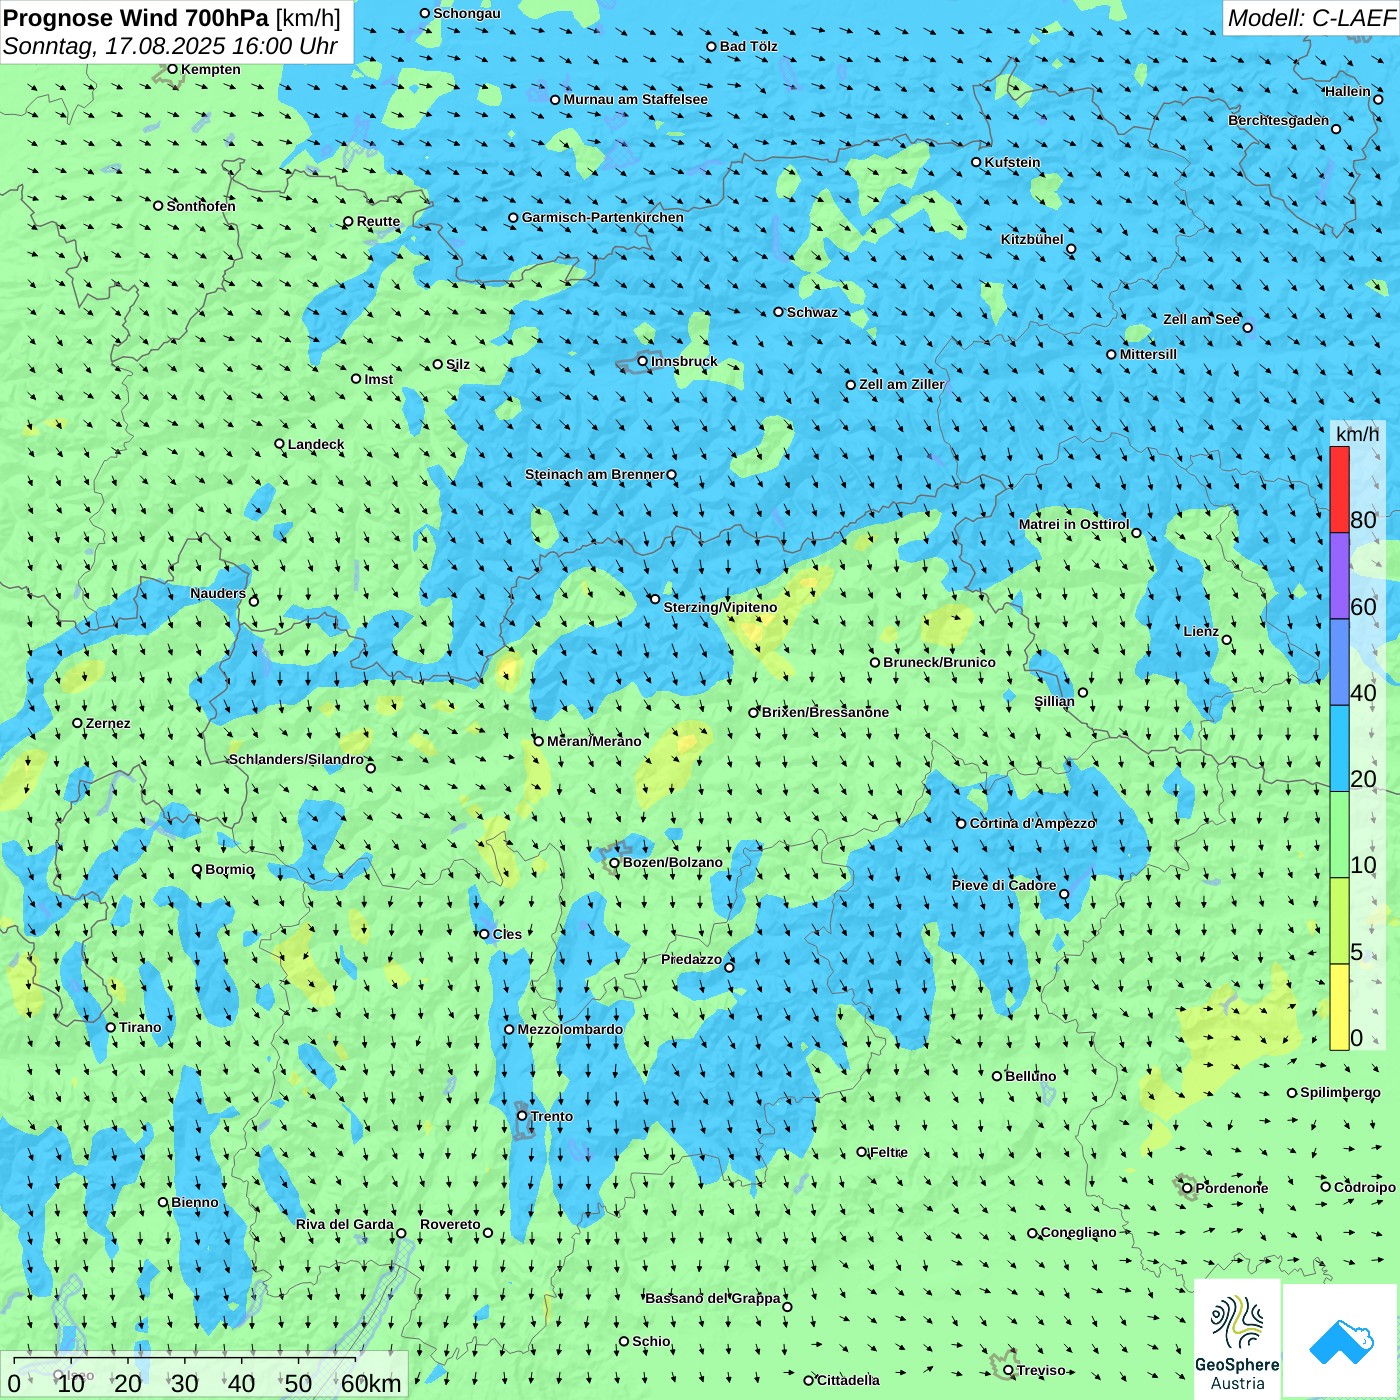Click the Trento city marker
This screenshot has width=1400, height=1400.
click(x=522, y=1116)
